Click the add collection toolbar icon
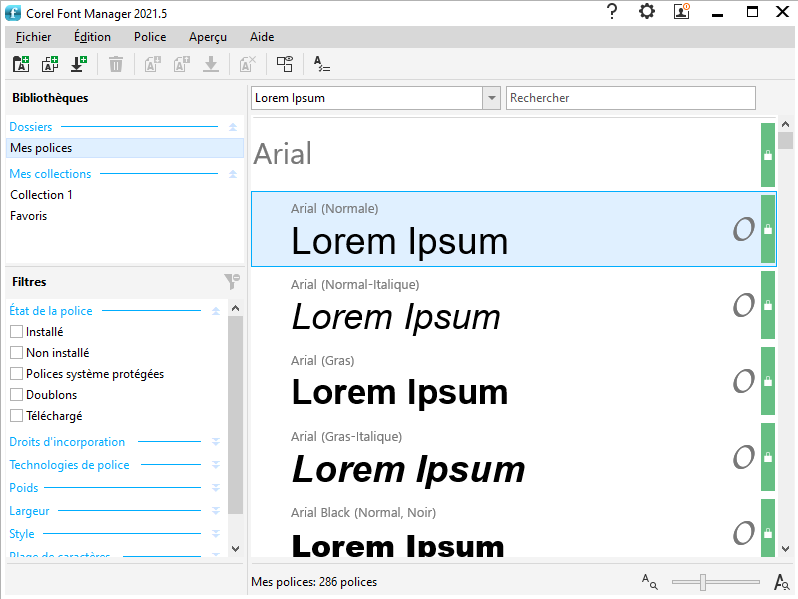 [x=50, y=64]
